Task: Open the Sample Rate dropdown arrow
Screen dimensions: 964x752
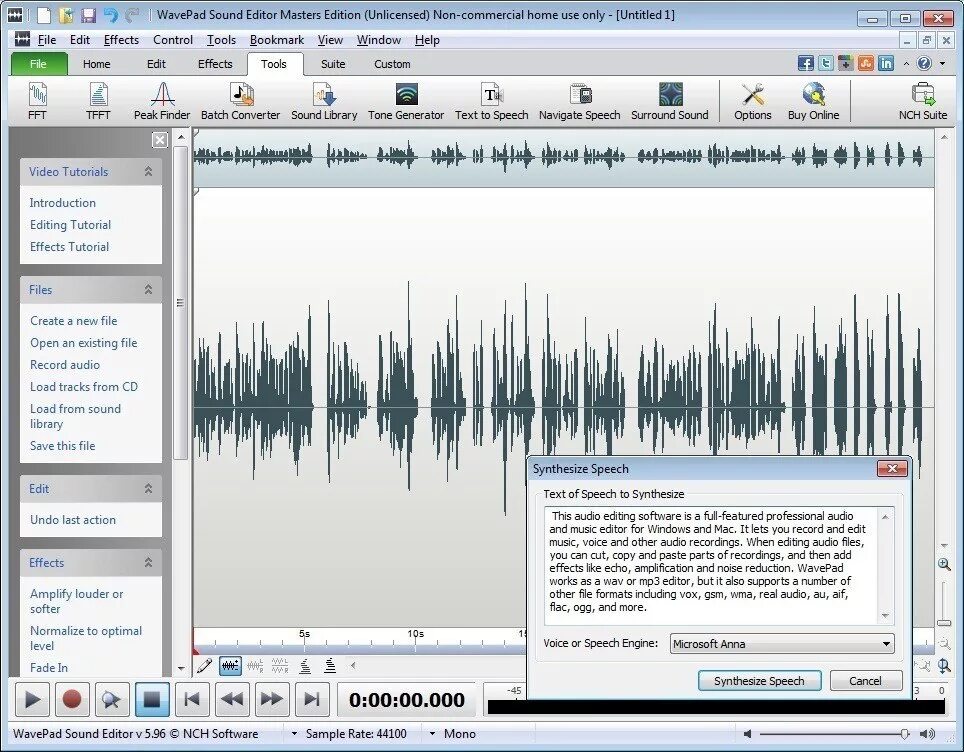Action: (294, 734)
